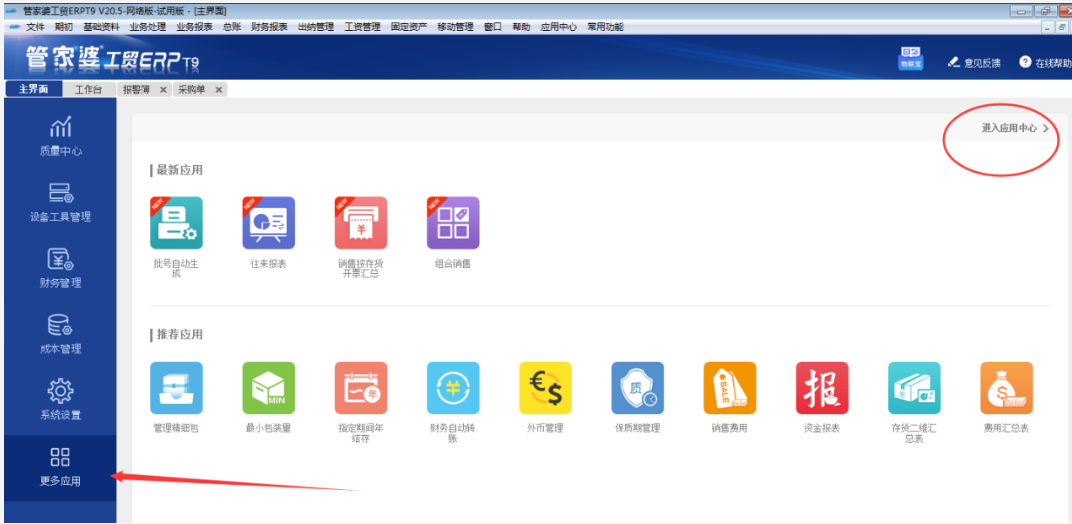1072x524 pixels.
Task: Click 进入应用中心 link
Action: [1015, 128]
